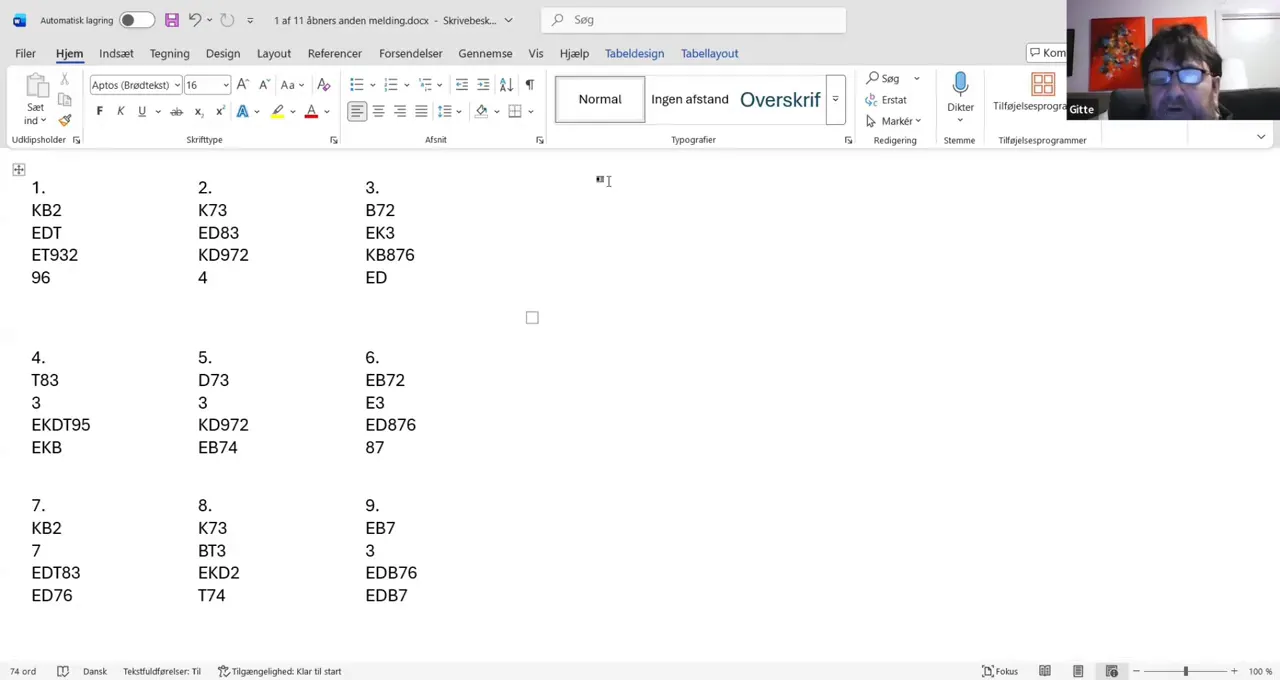Toggle show paragraph marks (pilcrow)
Screen dimensions: 1280x680
[529, 85]
